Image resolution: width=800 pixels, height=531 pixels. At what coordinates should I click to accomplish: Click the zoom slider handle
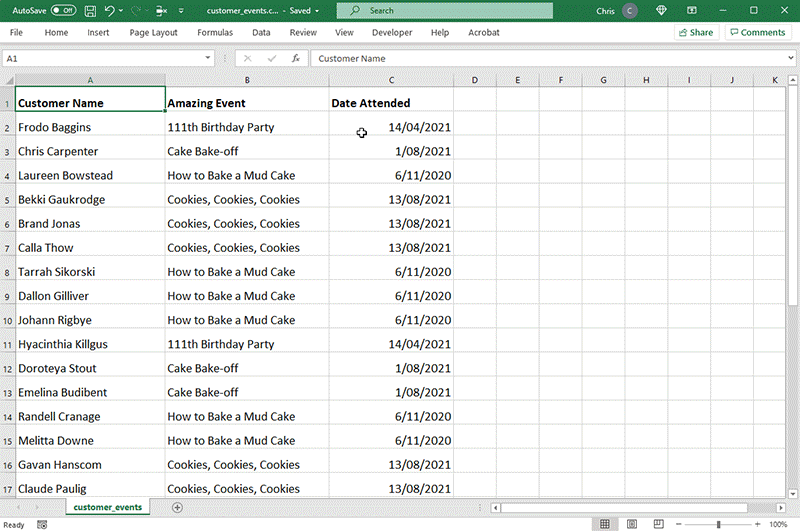718,524
